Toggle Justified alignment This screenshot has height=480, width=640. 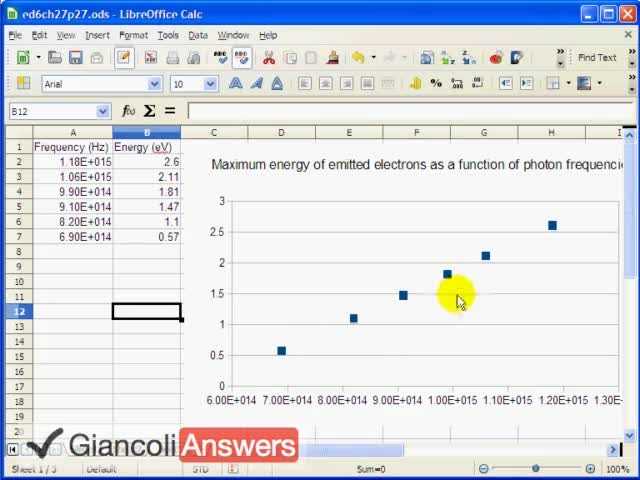[367, 84]
